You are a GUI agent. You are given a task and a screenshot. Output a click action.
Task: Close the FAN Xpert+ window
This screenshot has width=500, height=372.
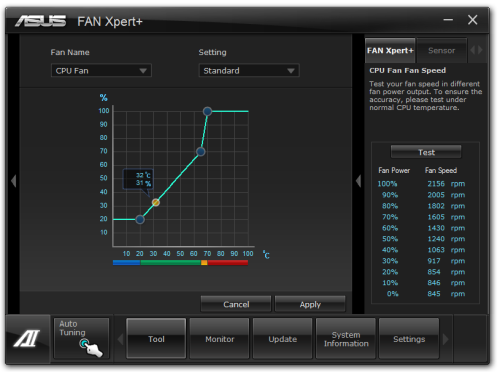[472, 20]
